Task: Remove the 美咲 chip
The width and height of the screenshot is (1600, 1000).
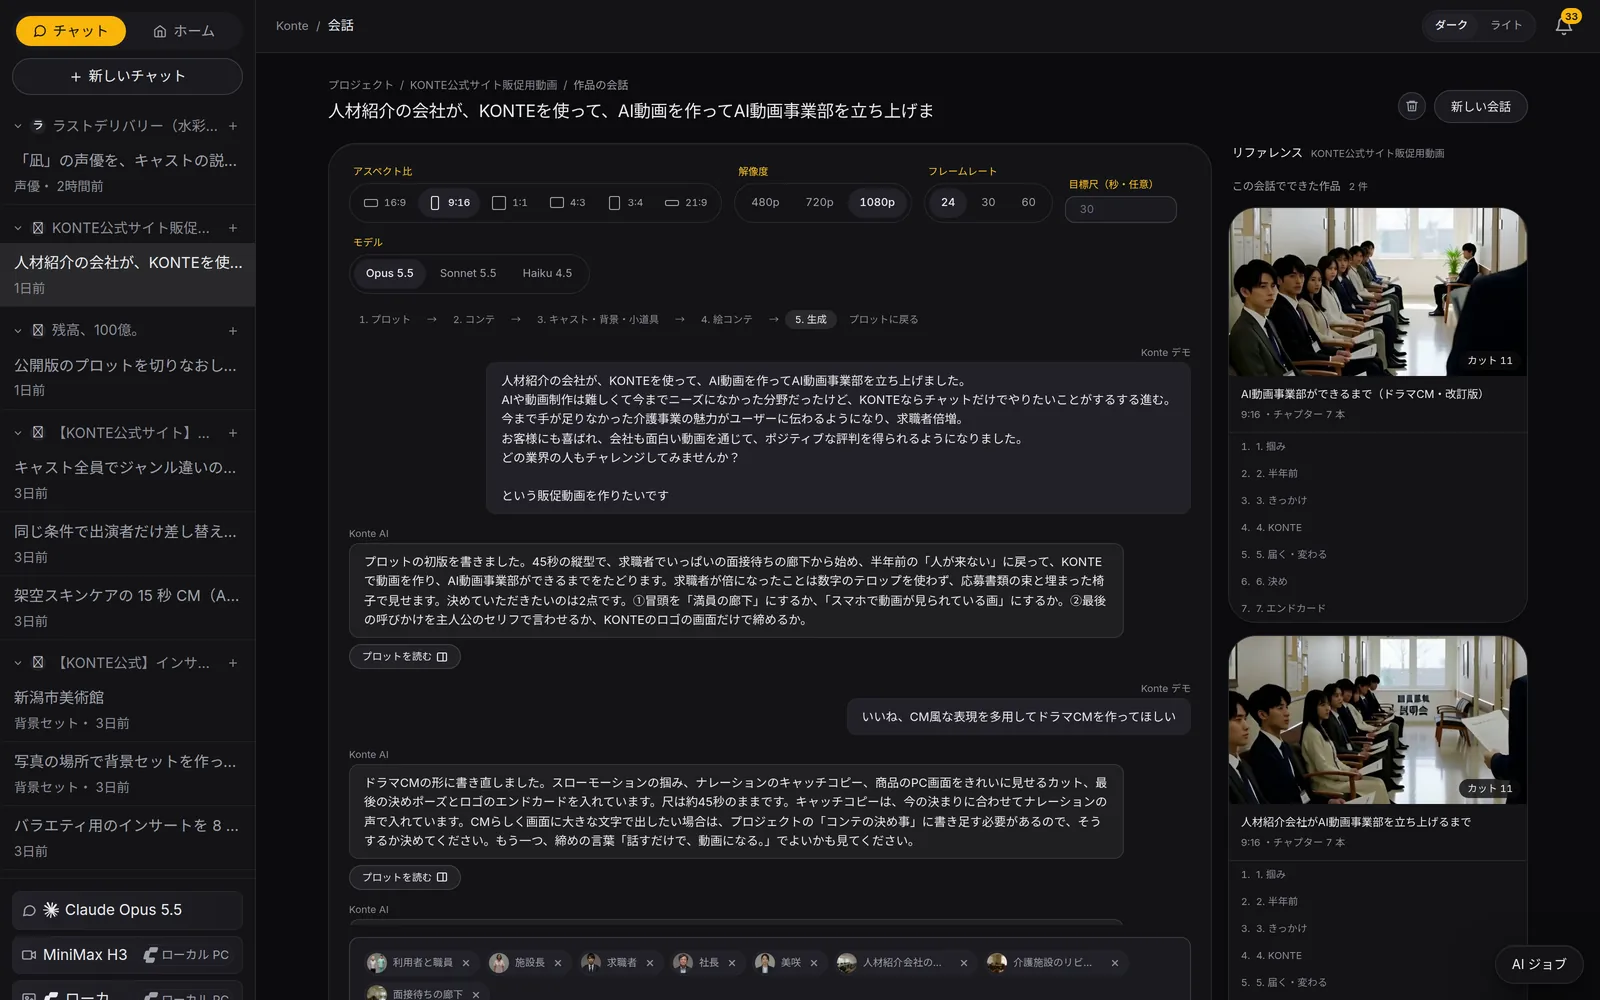Action: (x=814, y=963)
